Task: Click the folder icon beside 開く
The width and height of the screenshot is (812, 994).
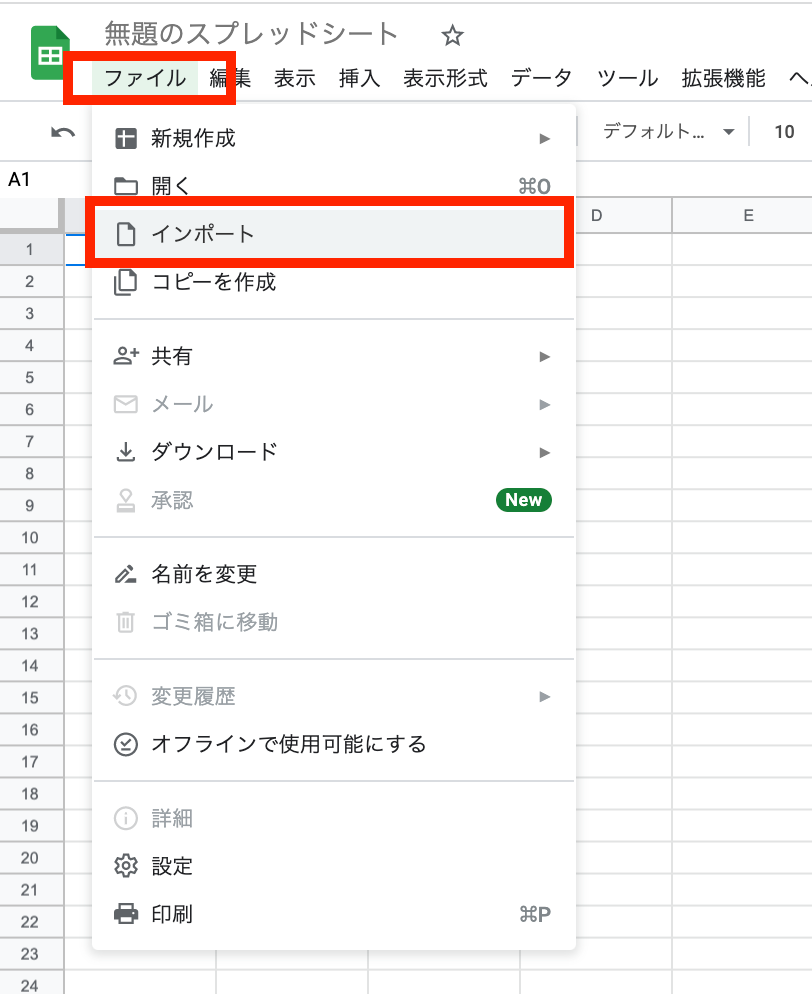Action: pos(126,186)
